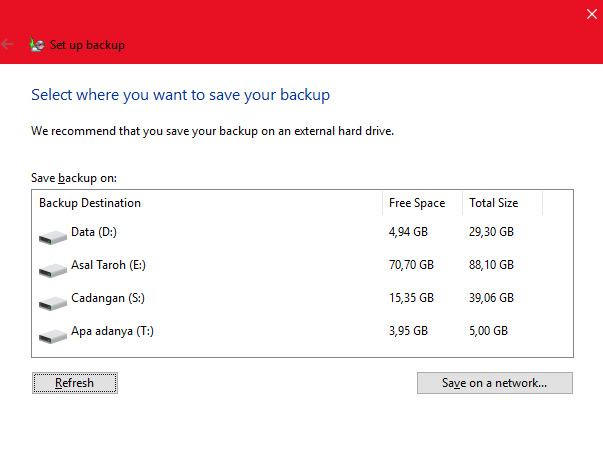Viewport: 603px width, 461px height.
Task: Click the Apa adanya (T:) drive icon
Action: [53, 336]
